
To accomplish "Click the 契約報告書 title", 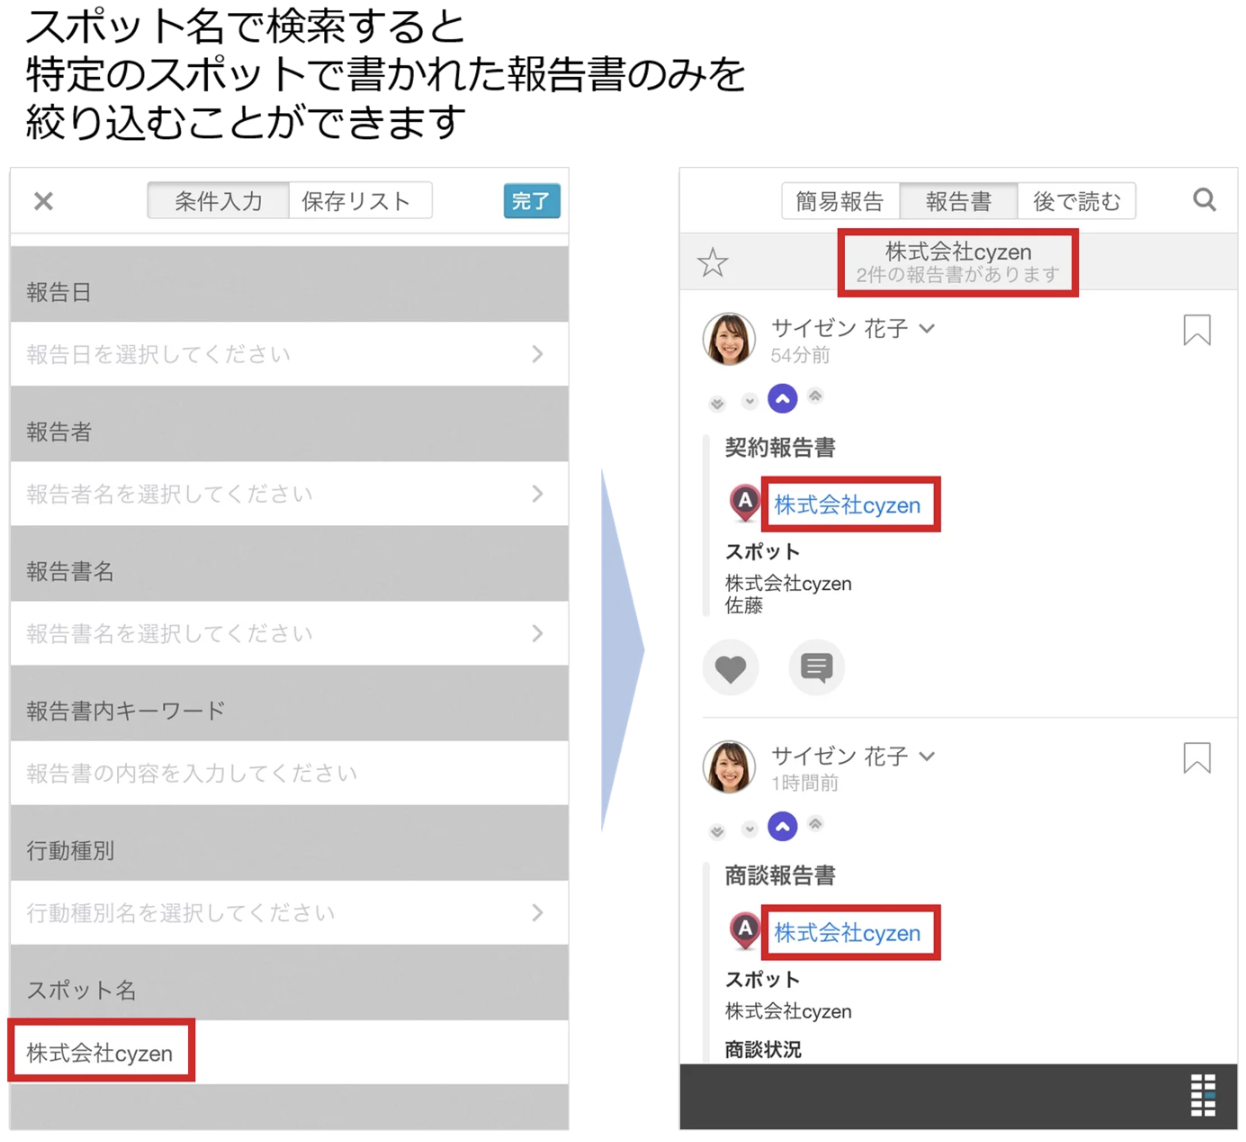I will (x=780, y=448).
